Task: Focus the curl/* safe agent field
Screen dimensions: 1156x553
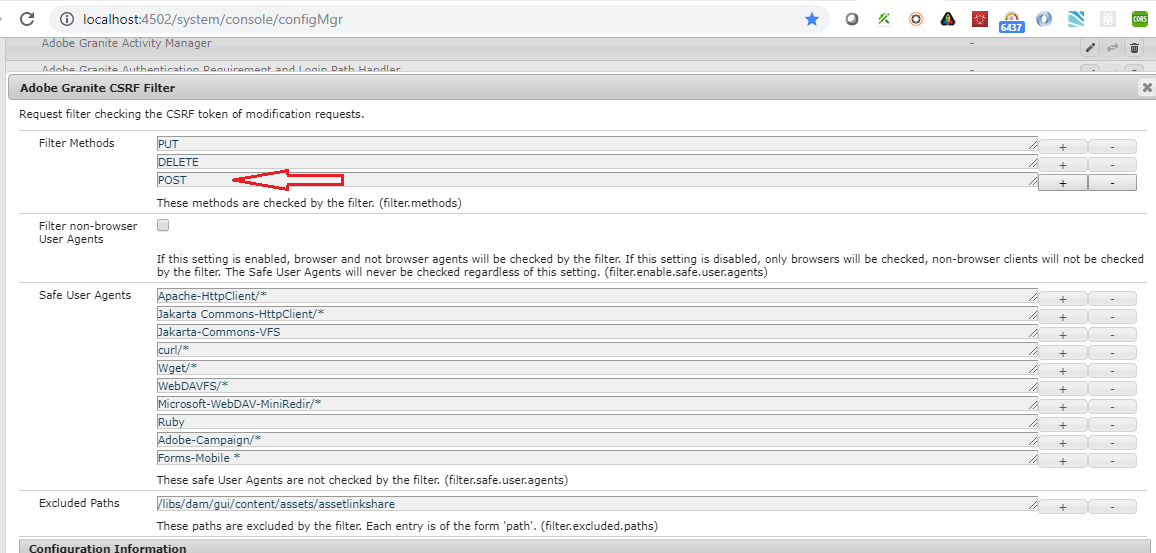Action: tap(597, 349)
